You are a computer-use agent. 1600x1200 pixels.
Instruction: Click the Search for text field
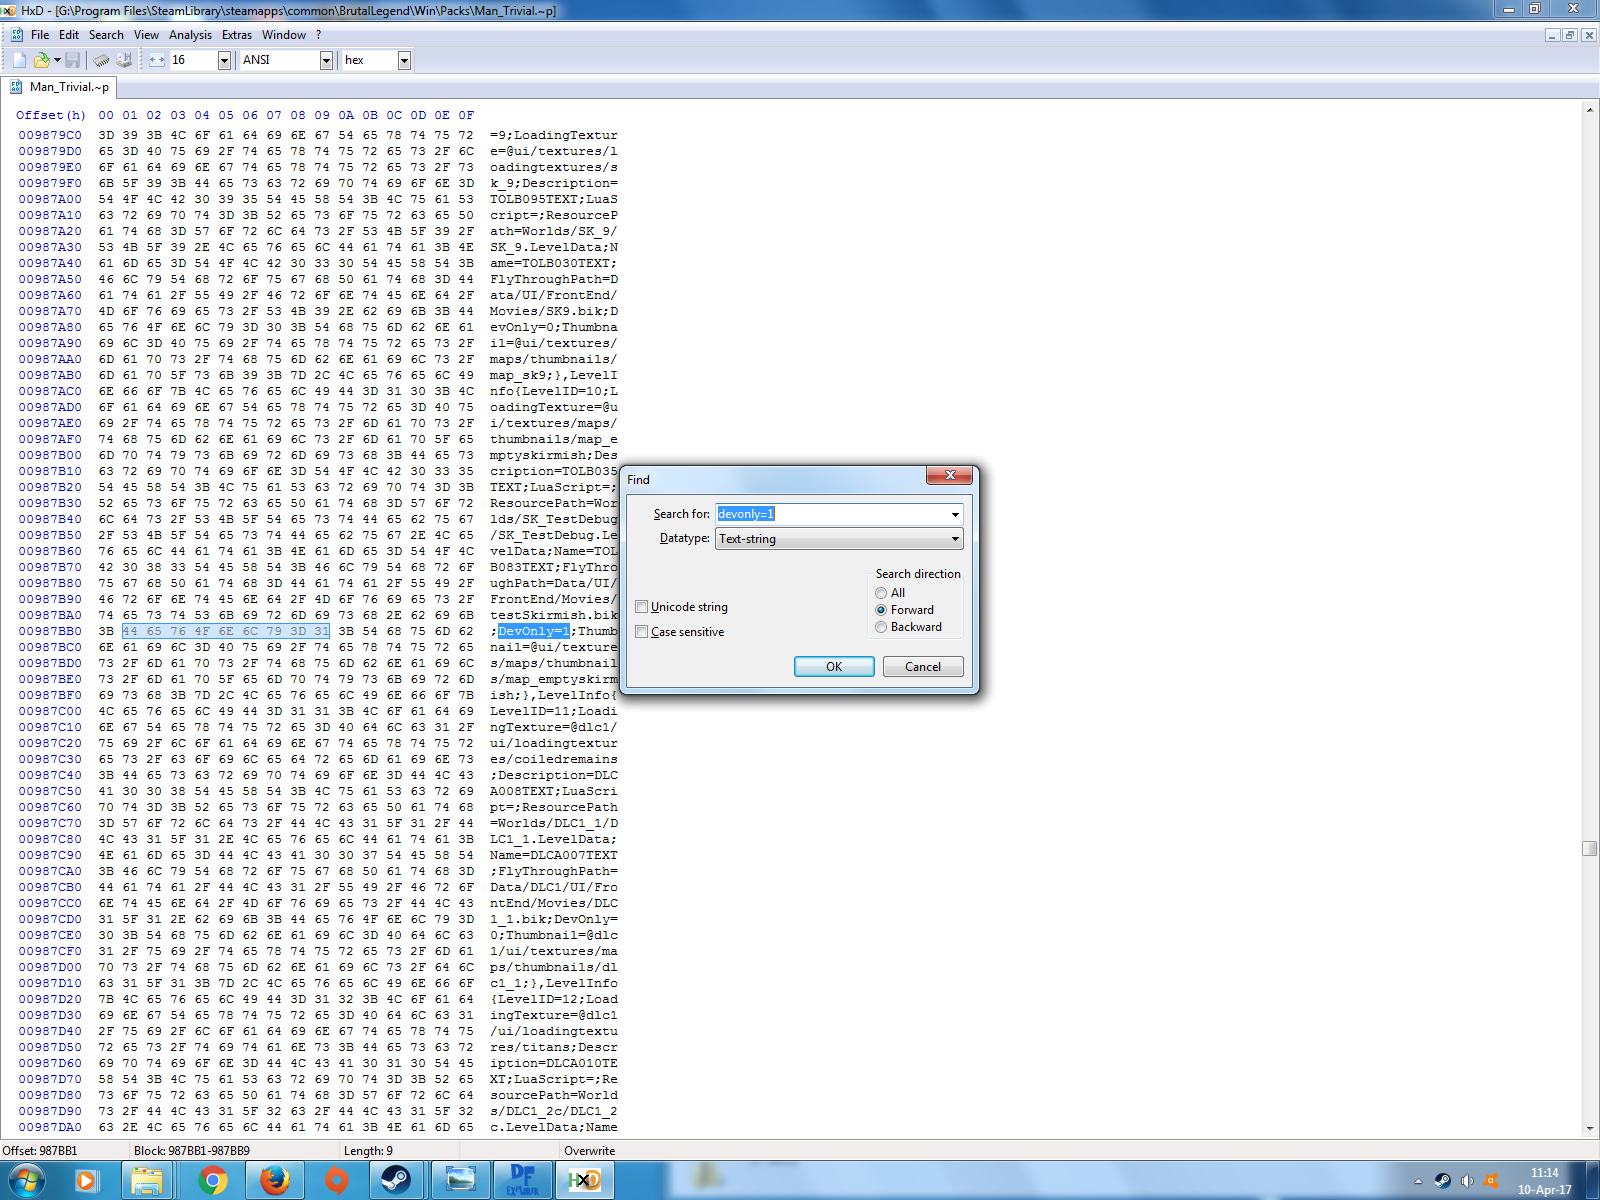click(832, 514)
